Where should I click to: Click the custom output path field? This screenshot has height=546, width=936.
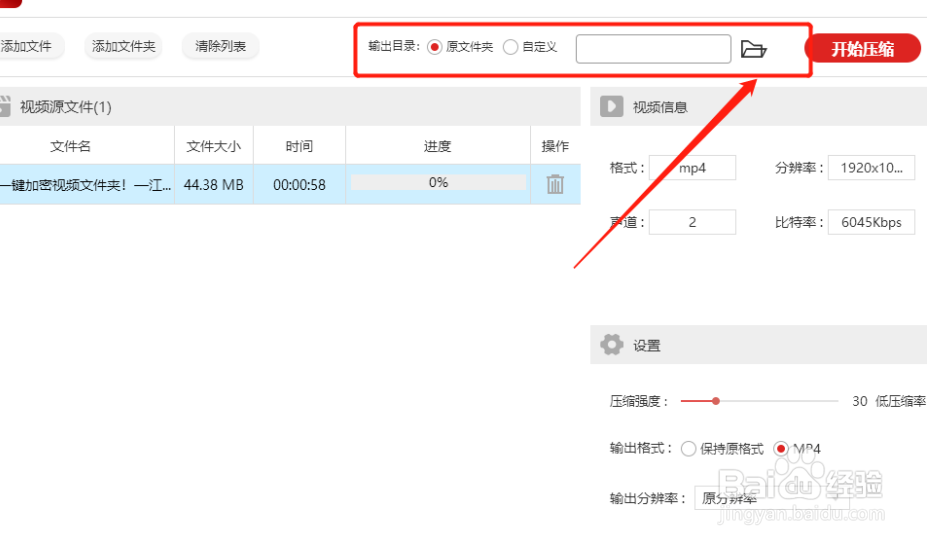(x=653, y=49)
